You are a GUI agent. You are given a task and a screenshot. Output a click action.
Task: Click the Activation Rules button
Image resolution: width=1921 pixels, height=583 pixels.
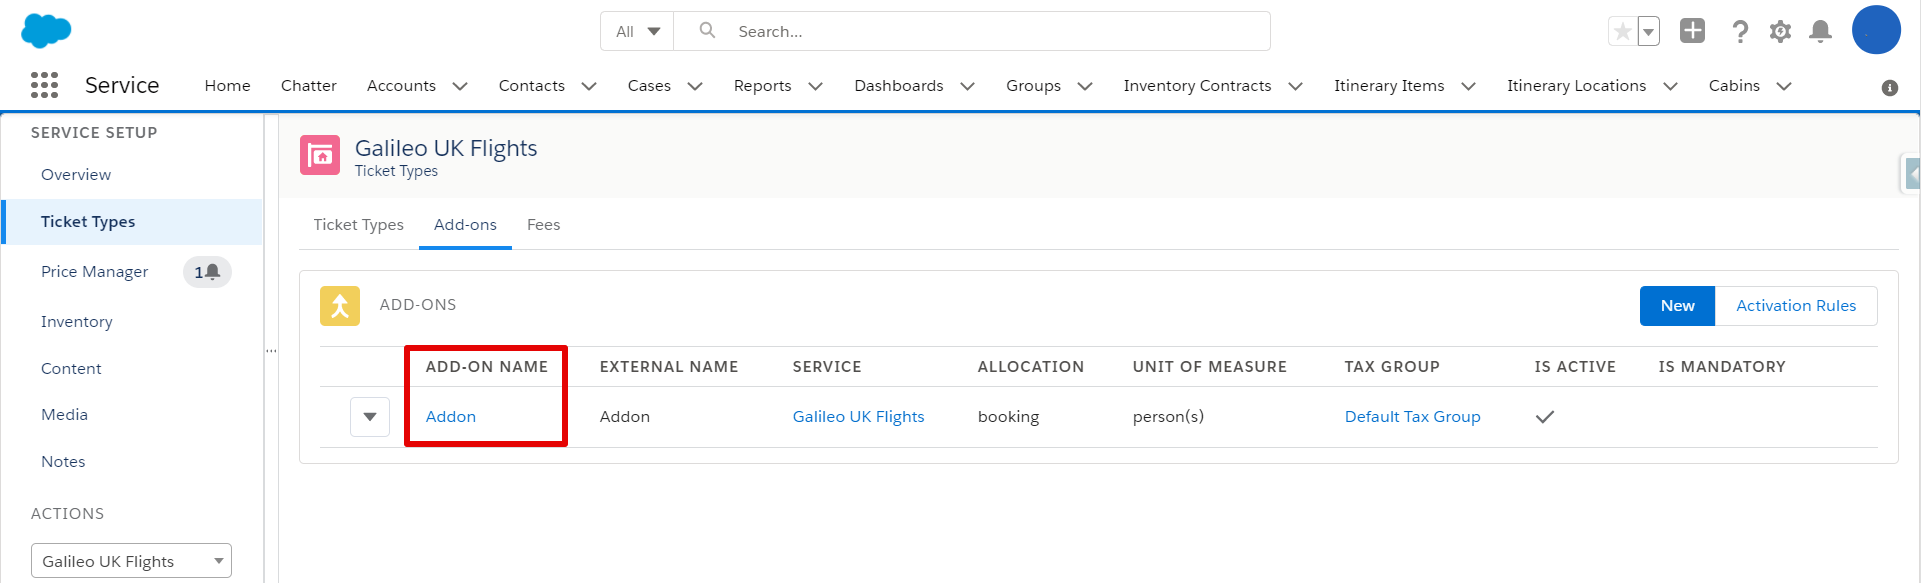[1795, 306]
